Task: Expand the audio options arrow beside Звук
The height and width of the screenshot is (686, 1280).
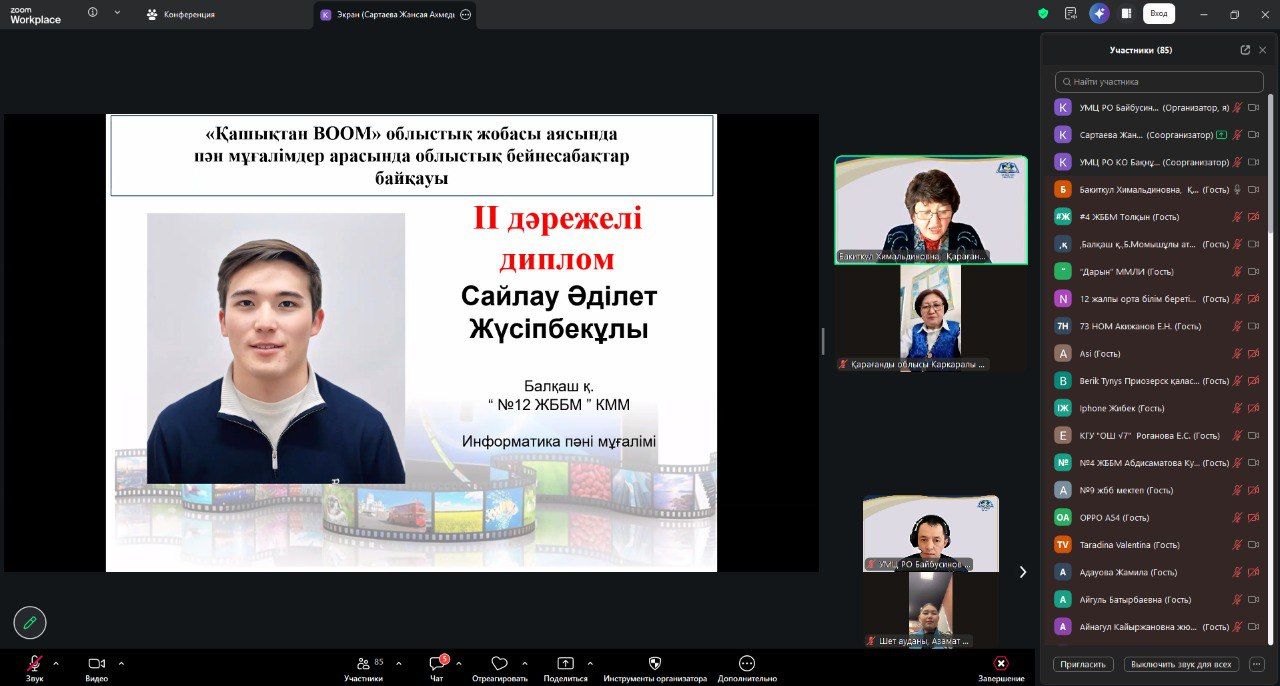Action: click(56, 663)
